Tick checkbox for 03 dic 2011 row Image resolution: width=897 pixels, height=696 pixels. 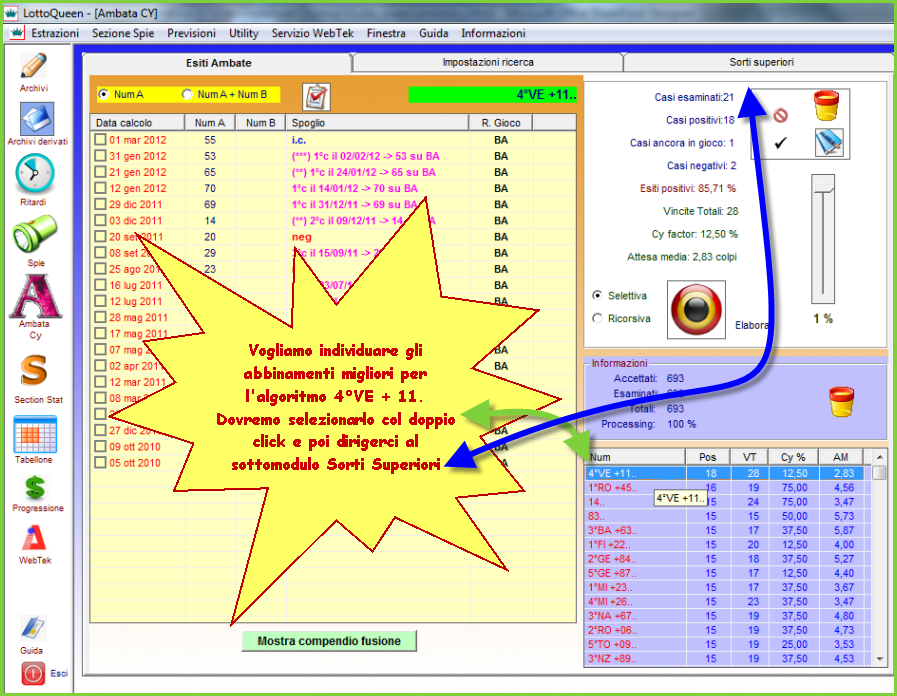(x=101, y=220)
